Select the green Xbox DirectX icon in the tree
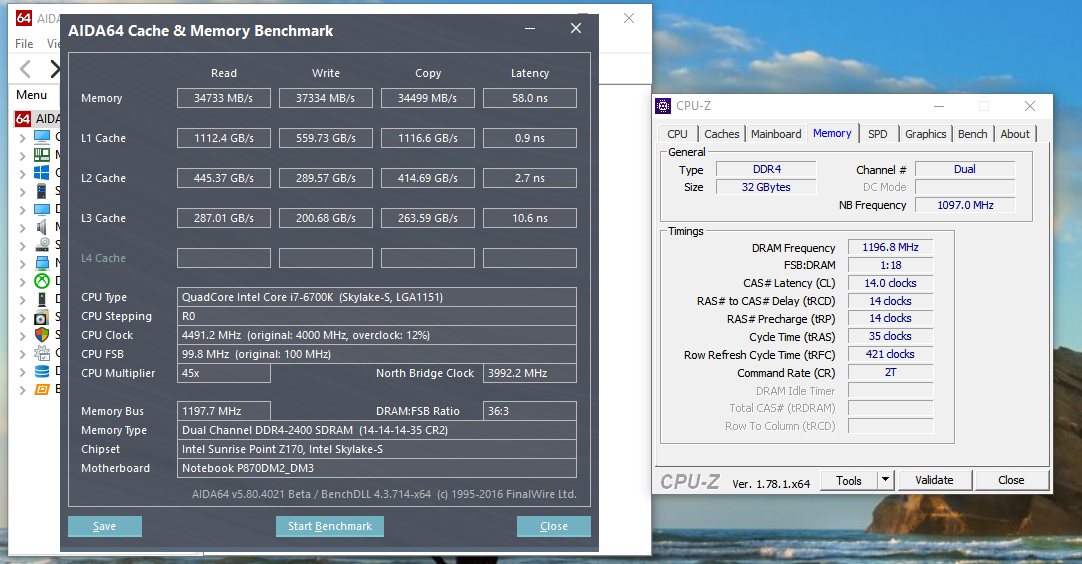Viewport: 1082px width, 564px height. pyautogui.click(x=42, y=280)
